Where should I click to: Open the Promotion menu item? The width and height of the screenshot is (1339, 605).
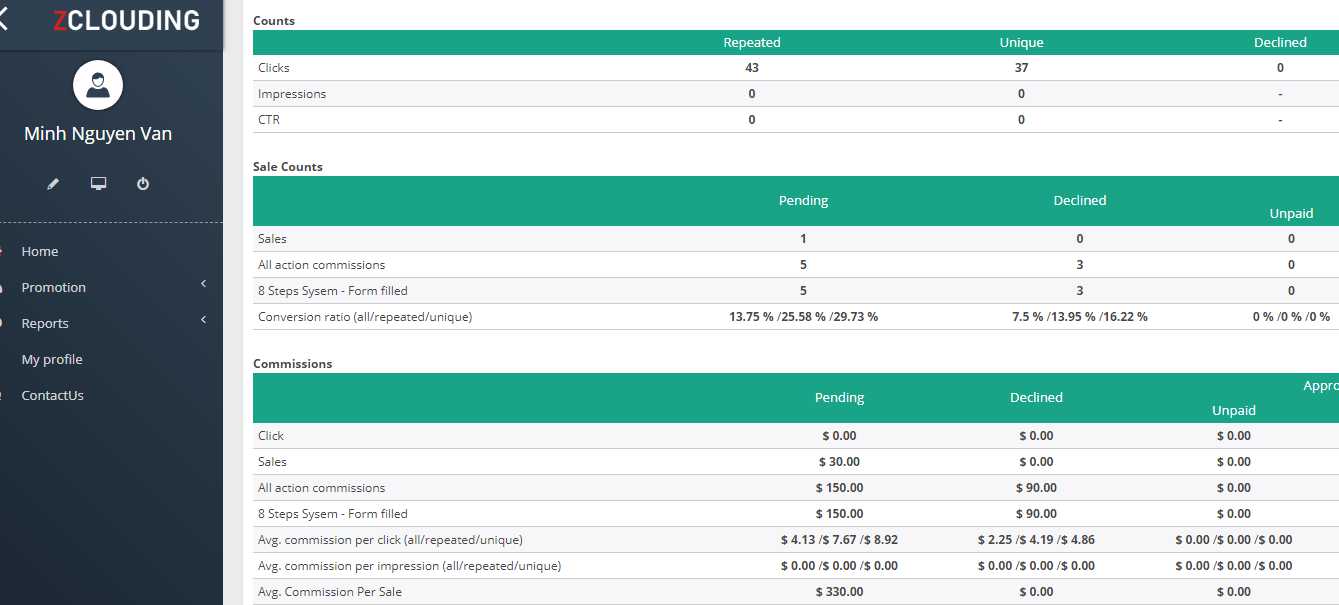54,288
